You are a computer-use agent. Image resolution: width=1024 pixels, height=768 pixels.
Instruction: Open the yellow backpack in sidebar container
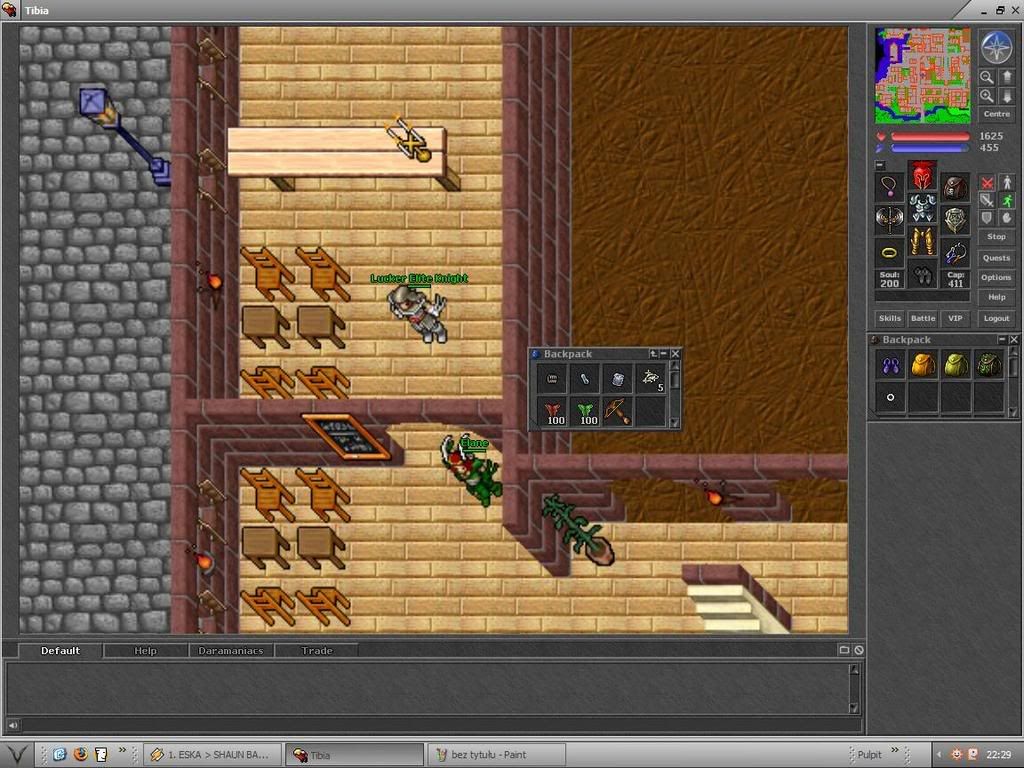click(923, 365)
